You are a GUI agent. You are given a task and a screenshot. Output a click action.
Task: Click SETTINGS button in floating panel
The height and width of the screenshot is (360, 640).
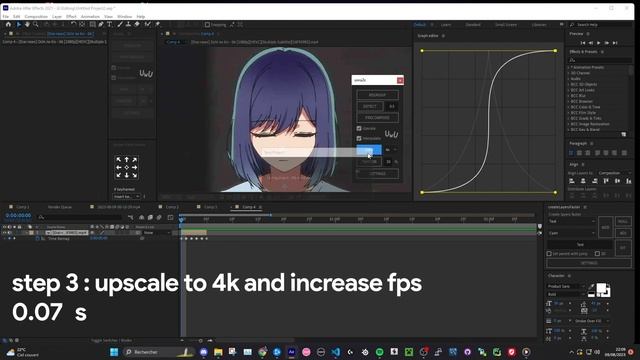[x=377, y=174]
